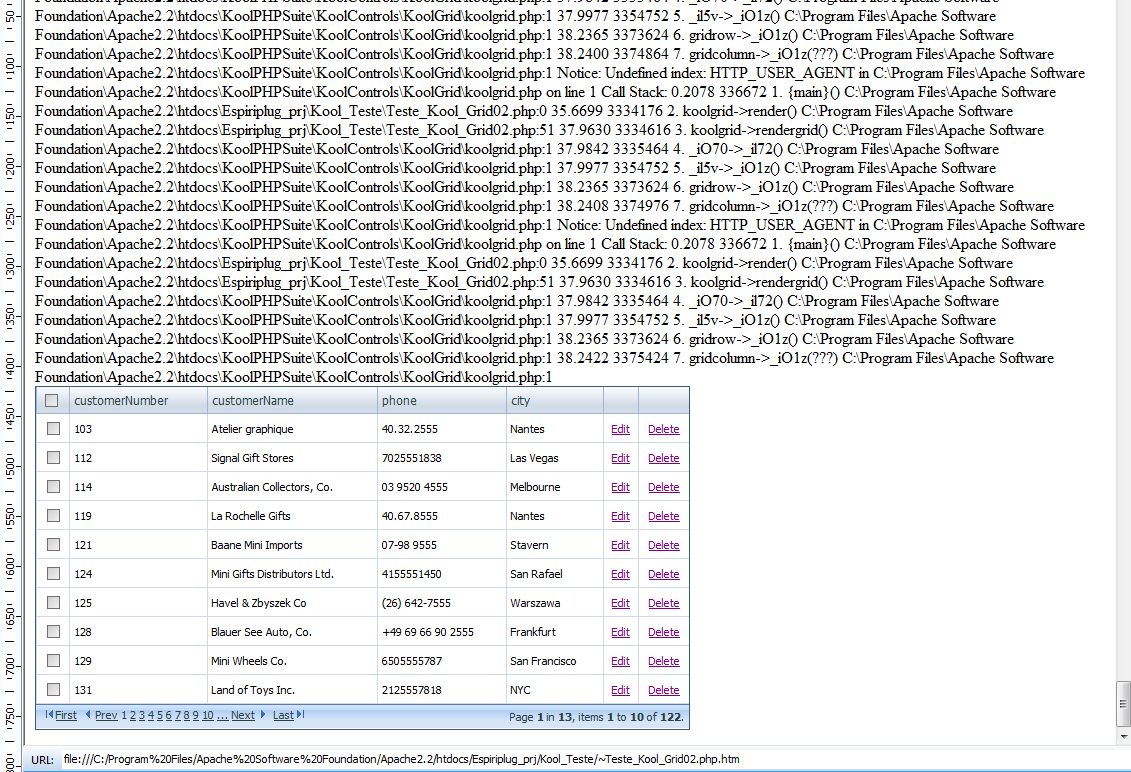This screenshot has height=772, width=1131.
Task: Click the Prev arrow icon in pager
Action: pos(88,714)
